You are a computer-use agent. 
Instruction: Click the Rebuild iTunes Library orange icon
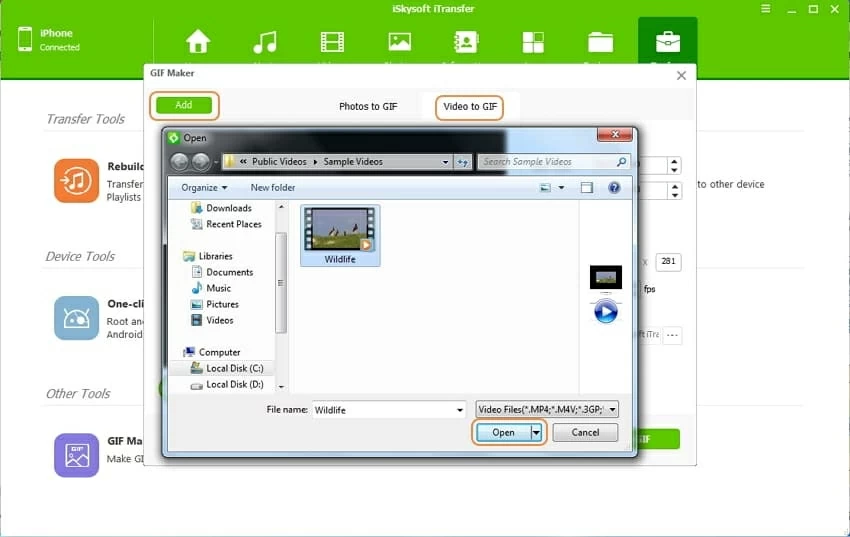tap(77, 181)
